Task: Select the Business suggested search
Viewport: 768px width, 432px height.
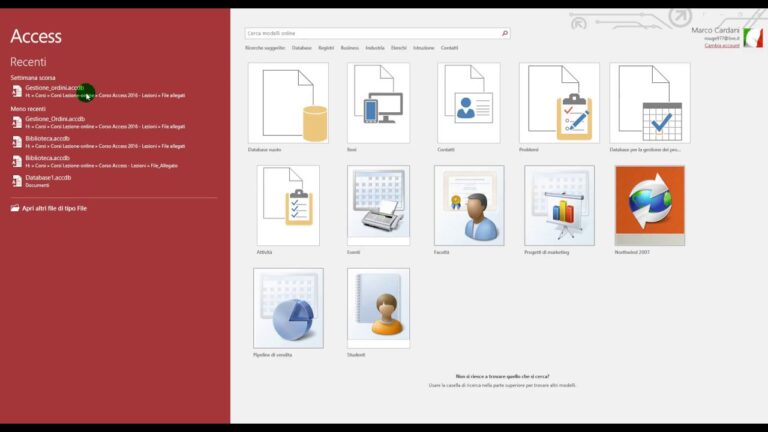Action: [x=350, y=48]
